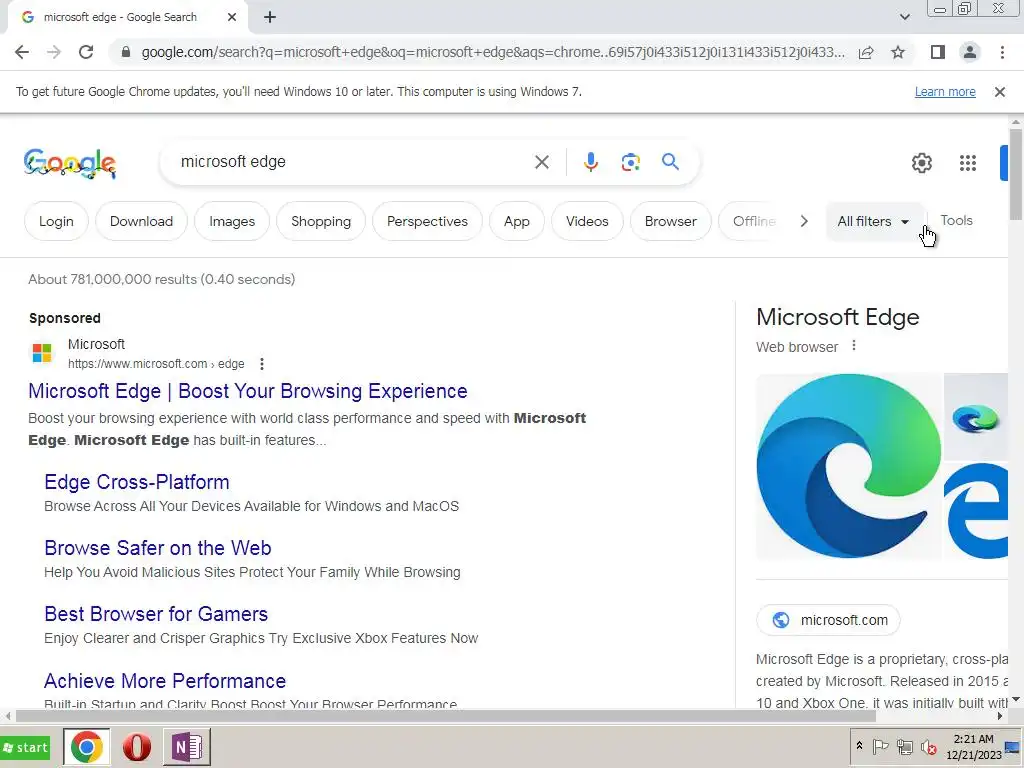Click the Google holiday logo
The image size is (1024, 768).
pos(70,163)
